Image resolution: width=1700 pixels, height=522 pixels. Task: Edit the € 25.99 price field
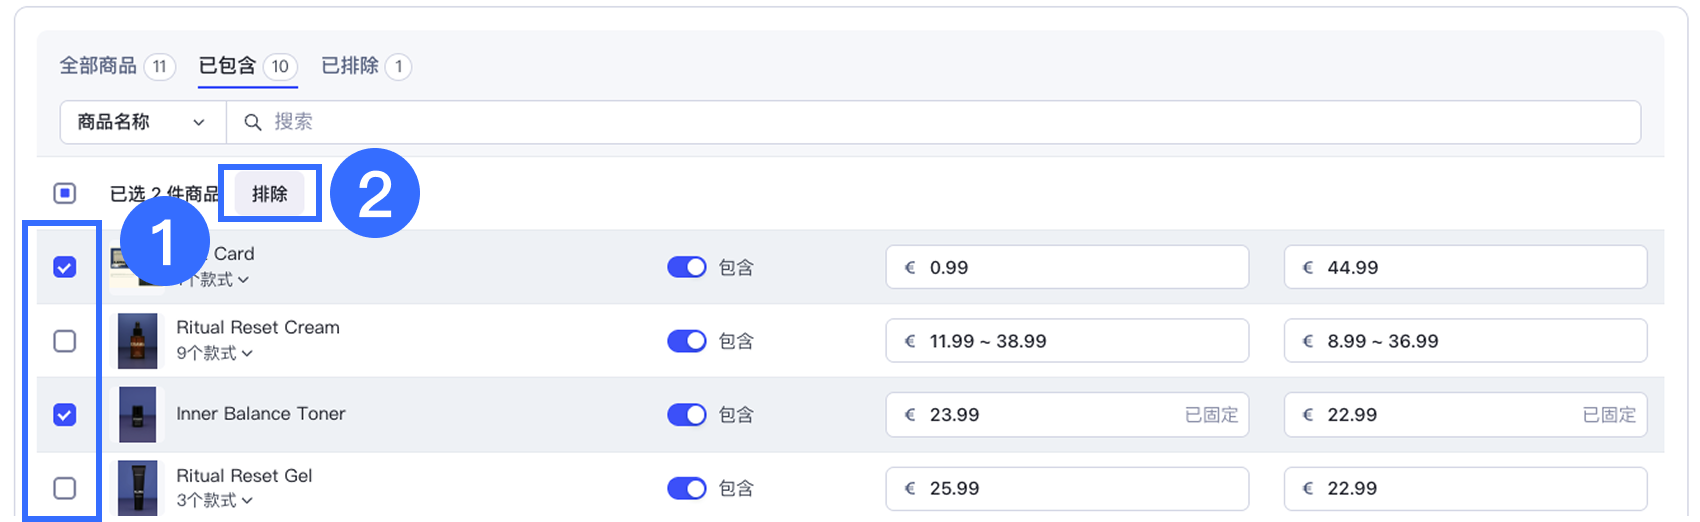[x=1066, y=488]
